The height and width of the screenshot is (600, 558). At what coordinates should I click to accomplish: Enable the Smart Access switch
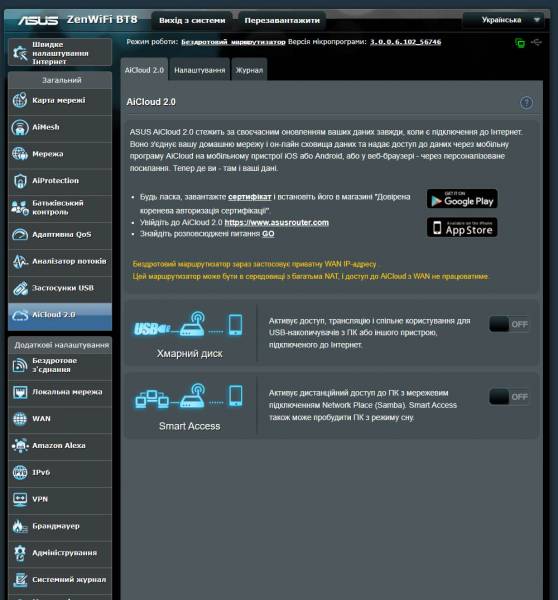coord(509,397)
